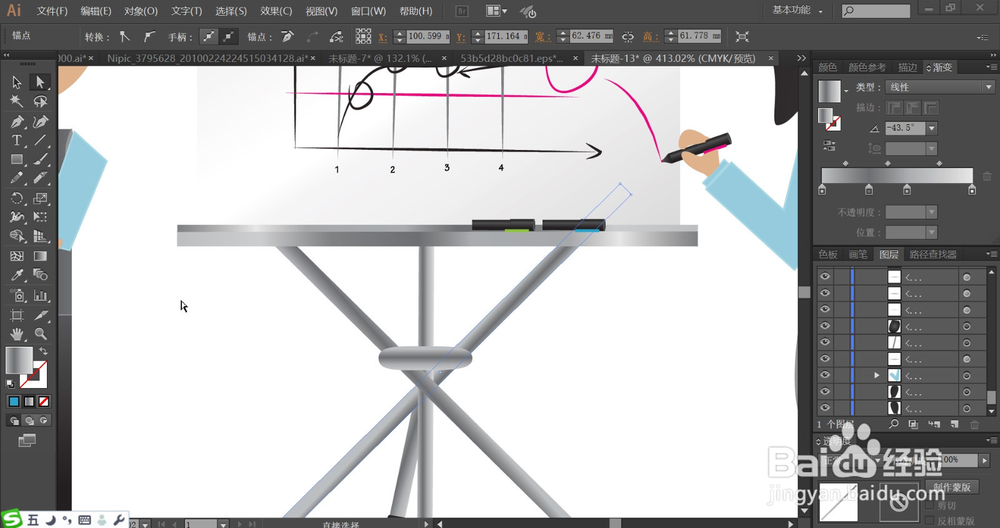Click the search field in the top bar
The image size is (1000, 528).
(876, 11)
